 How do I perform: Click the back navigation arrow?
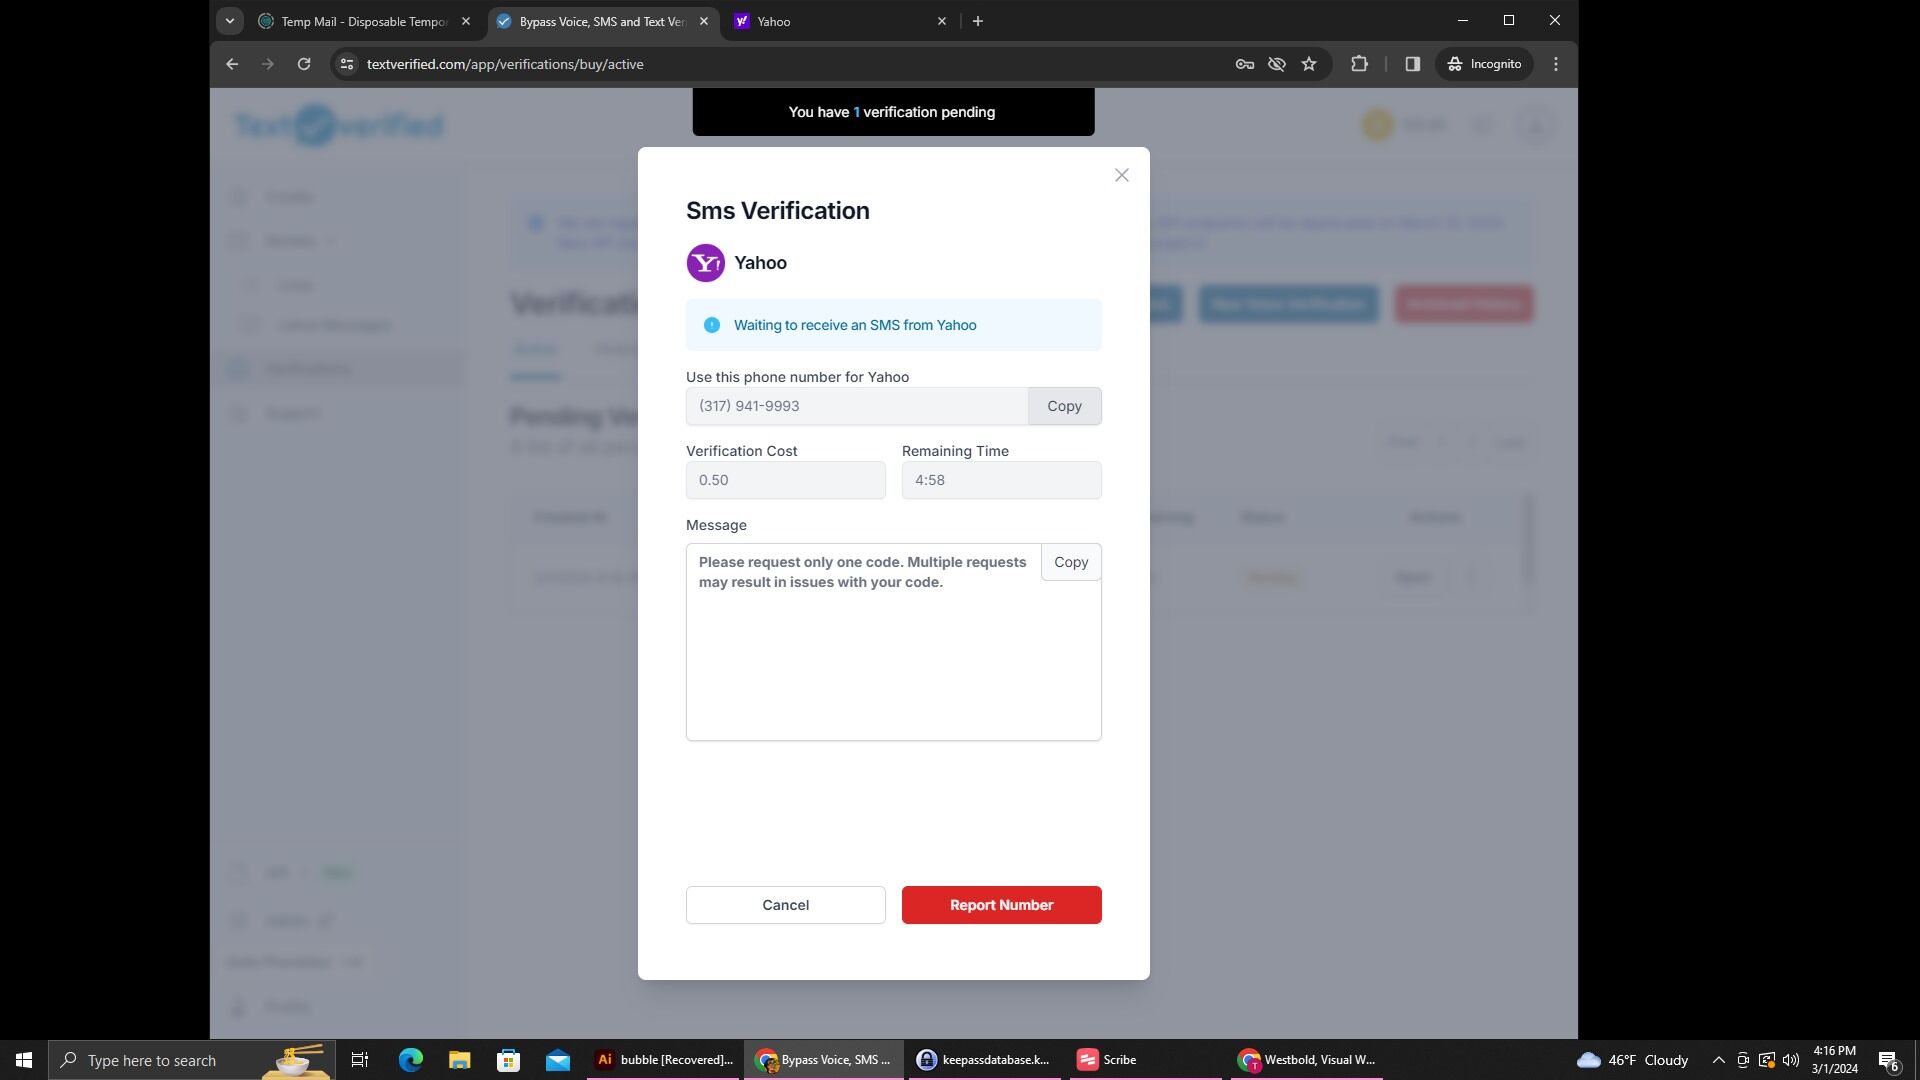[x=231, y=63]
